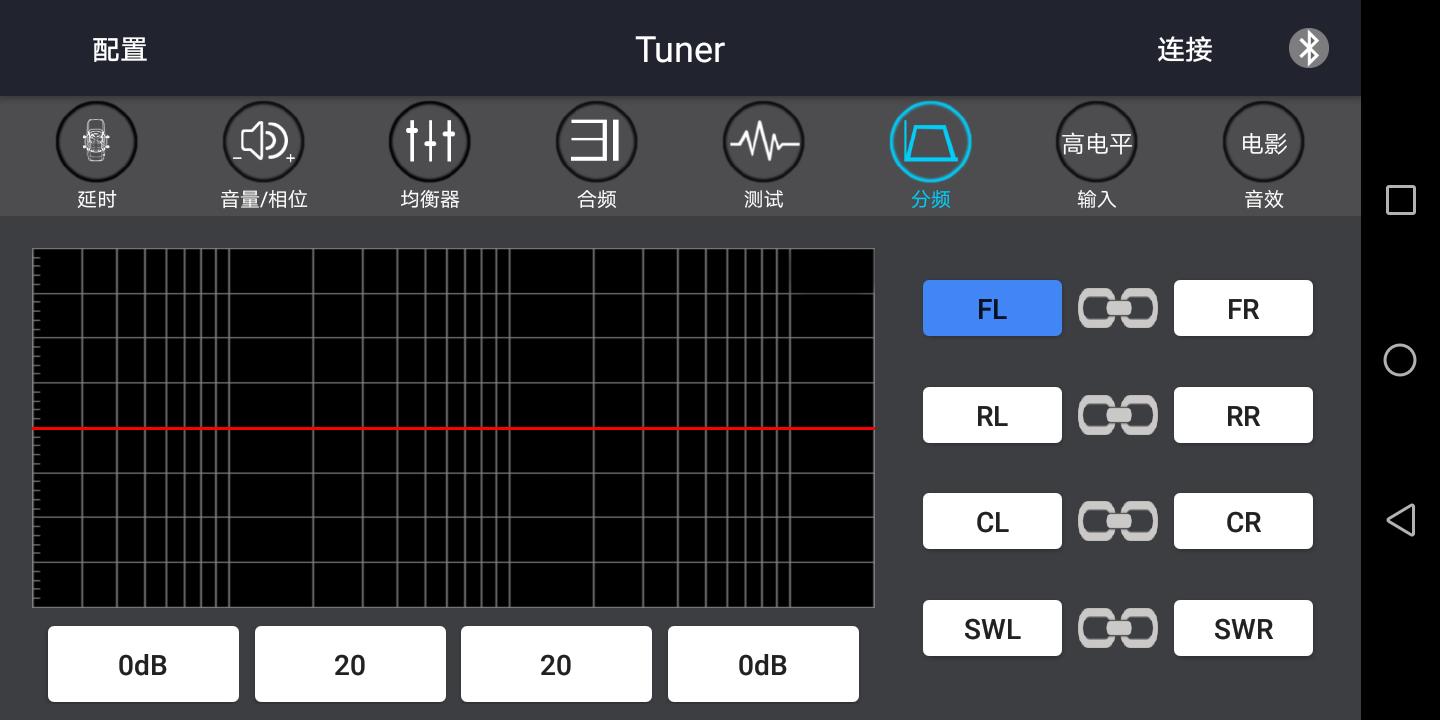Tap the Bluetooth icon in header

1308,48
